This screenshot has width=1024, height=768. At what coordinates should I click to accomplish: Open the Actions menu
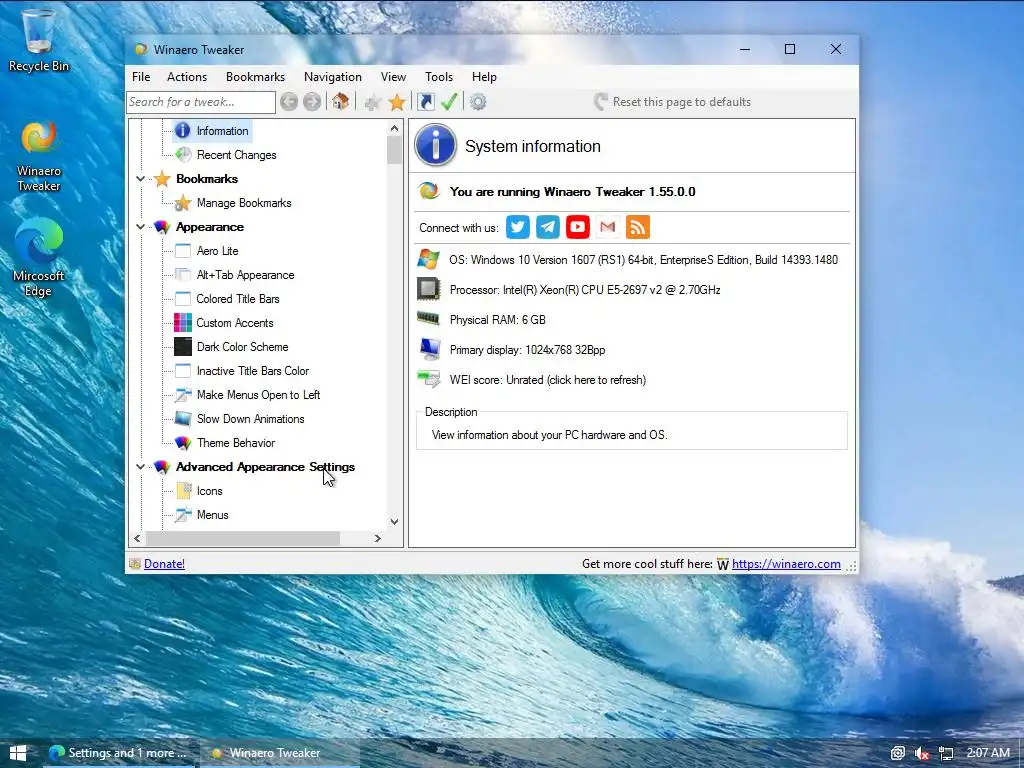pyautogui.click(x=187, y=77)
